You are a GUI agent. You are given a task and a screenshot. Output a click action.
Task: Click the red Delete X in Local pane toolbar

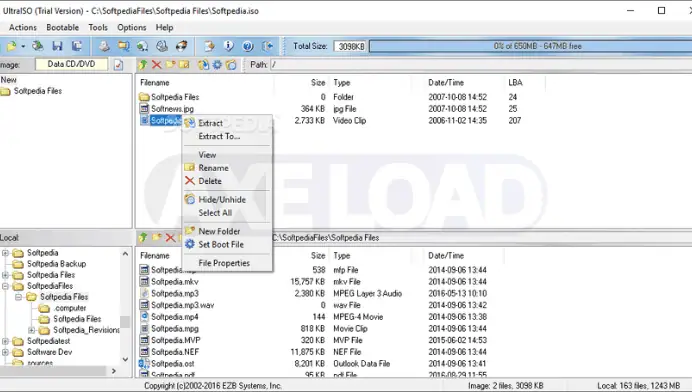point(170,237)
